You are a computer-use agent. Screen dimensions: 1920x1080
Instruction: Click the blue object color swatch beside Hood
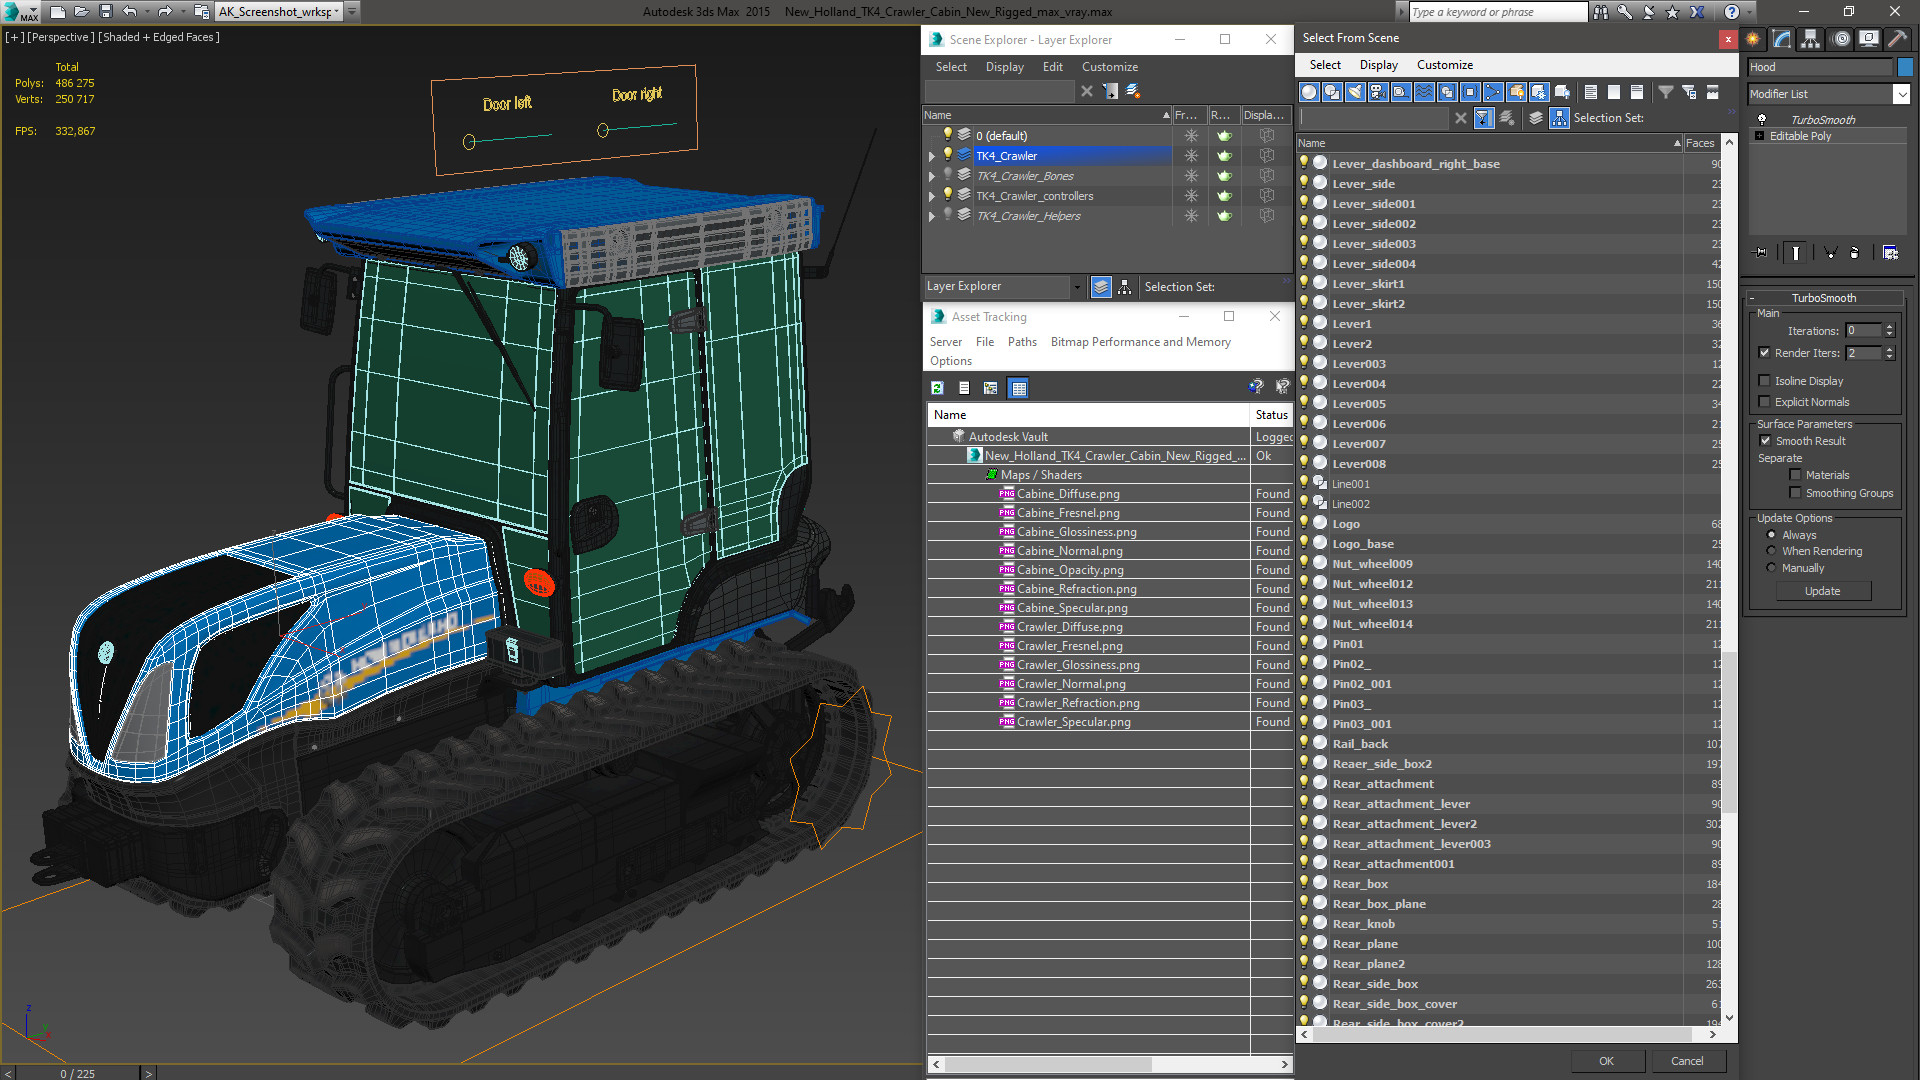coord(1905,67)
